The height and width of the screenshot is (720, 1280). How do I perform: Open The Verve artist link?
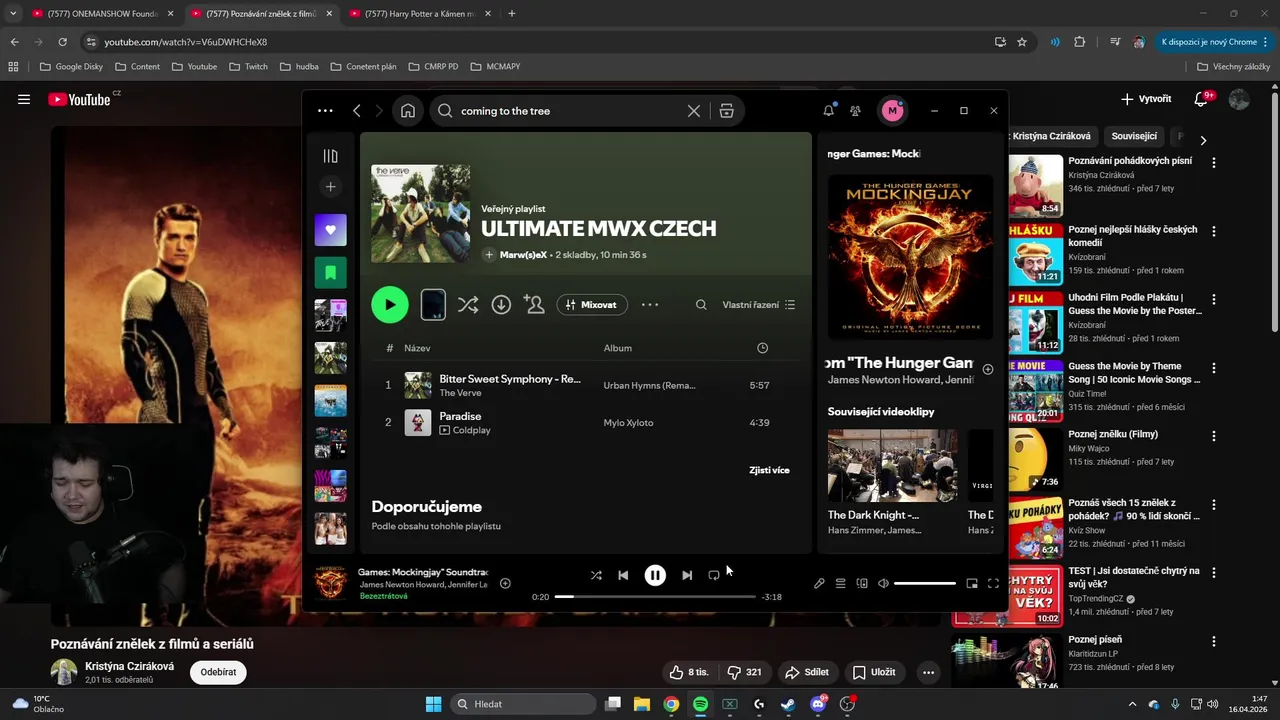460,393
